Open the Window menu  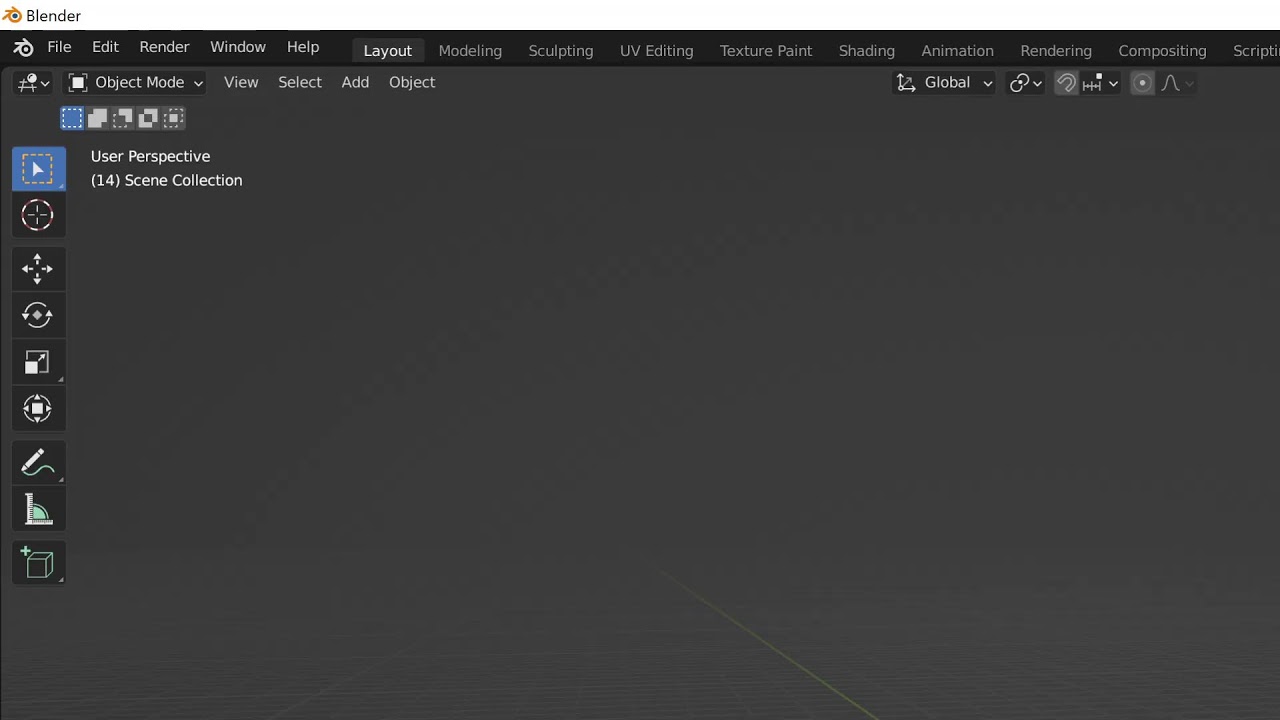pos(238,47)
